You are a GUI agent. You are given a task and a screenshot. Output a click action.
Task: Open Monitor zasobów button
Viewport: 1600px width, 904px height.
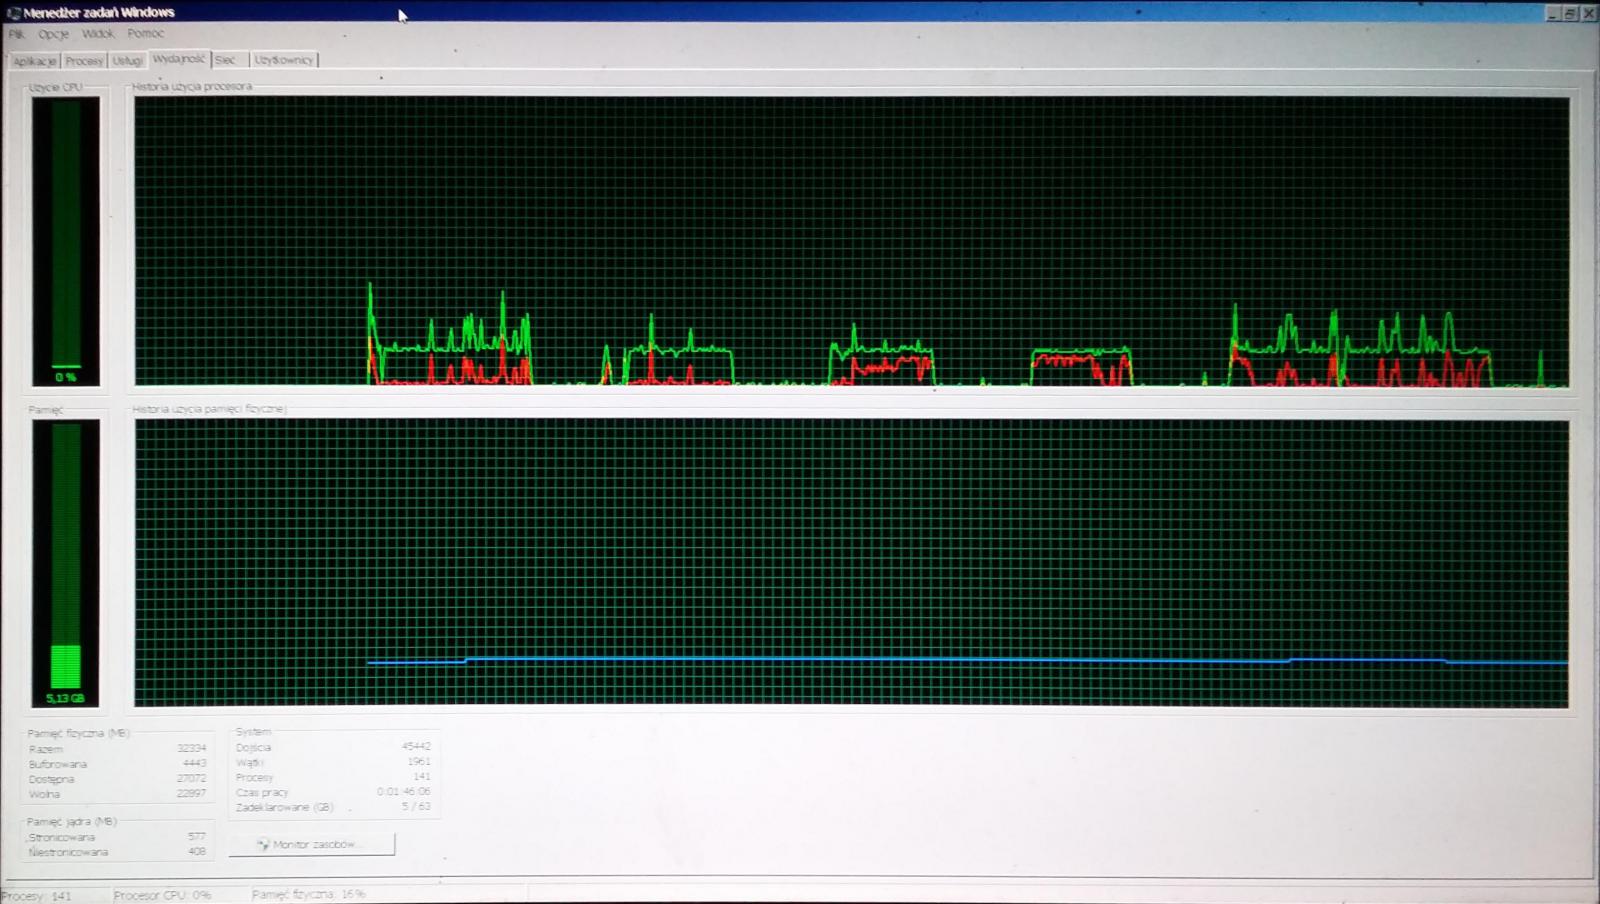coord(312,845)
